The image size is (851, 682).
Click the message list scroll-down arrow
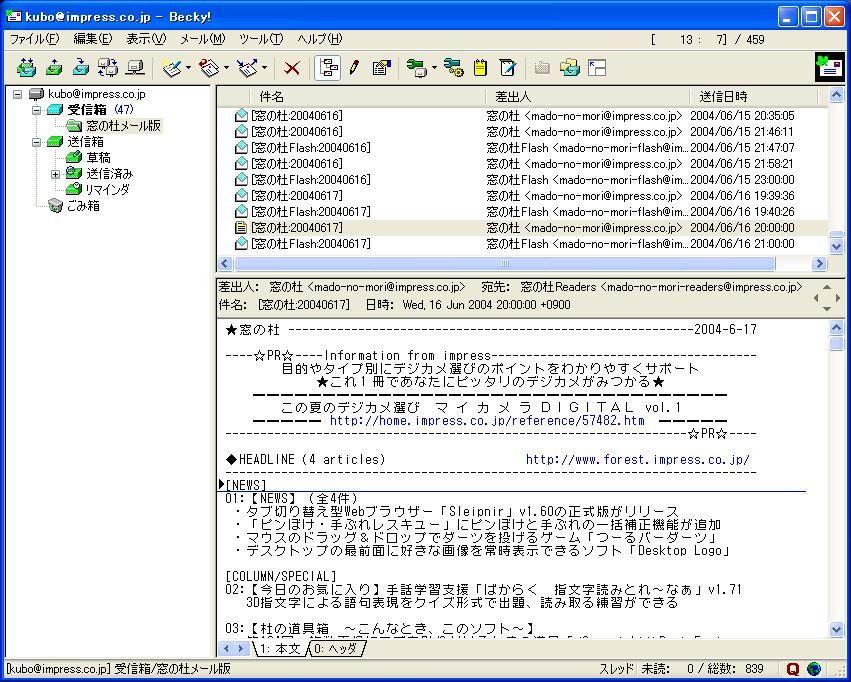click(836, 246)
